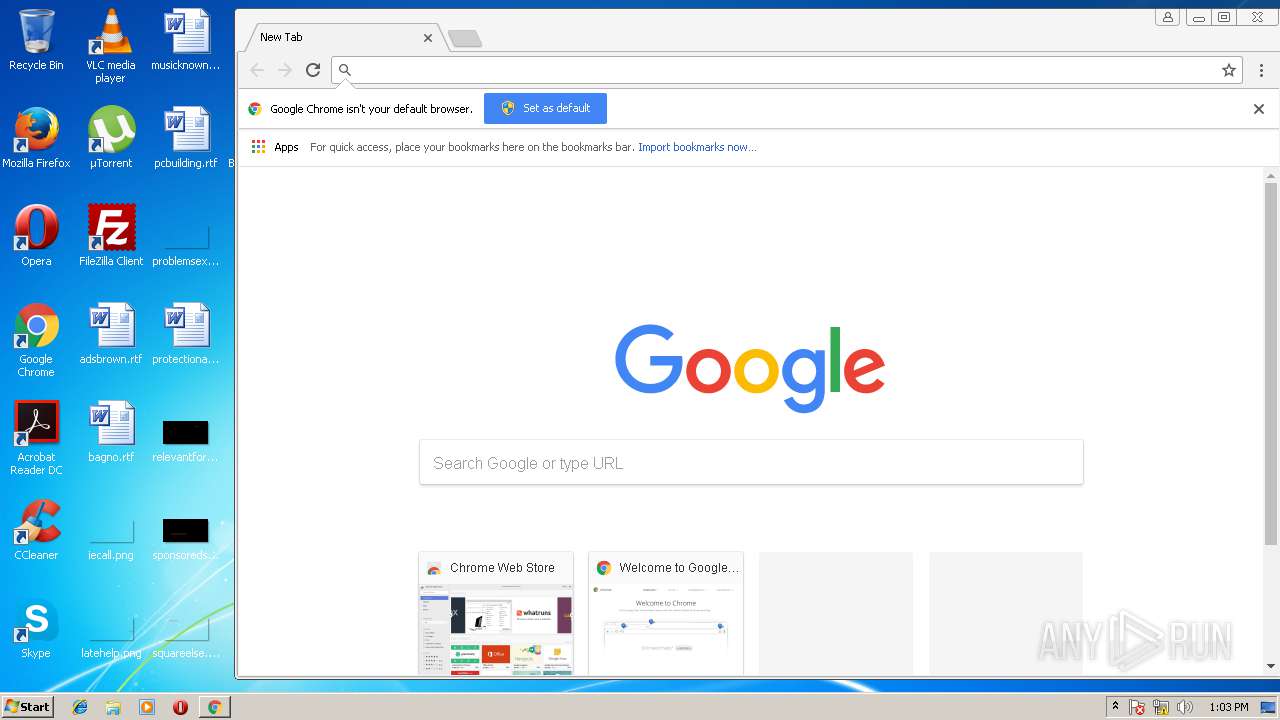Open the Chrome three-dot menu
Viewport: 1280px width, 720px height.
1261,70
